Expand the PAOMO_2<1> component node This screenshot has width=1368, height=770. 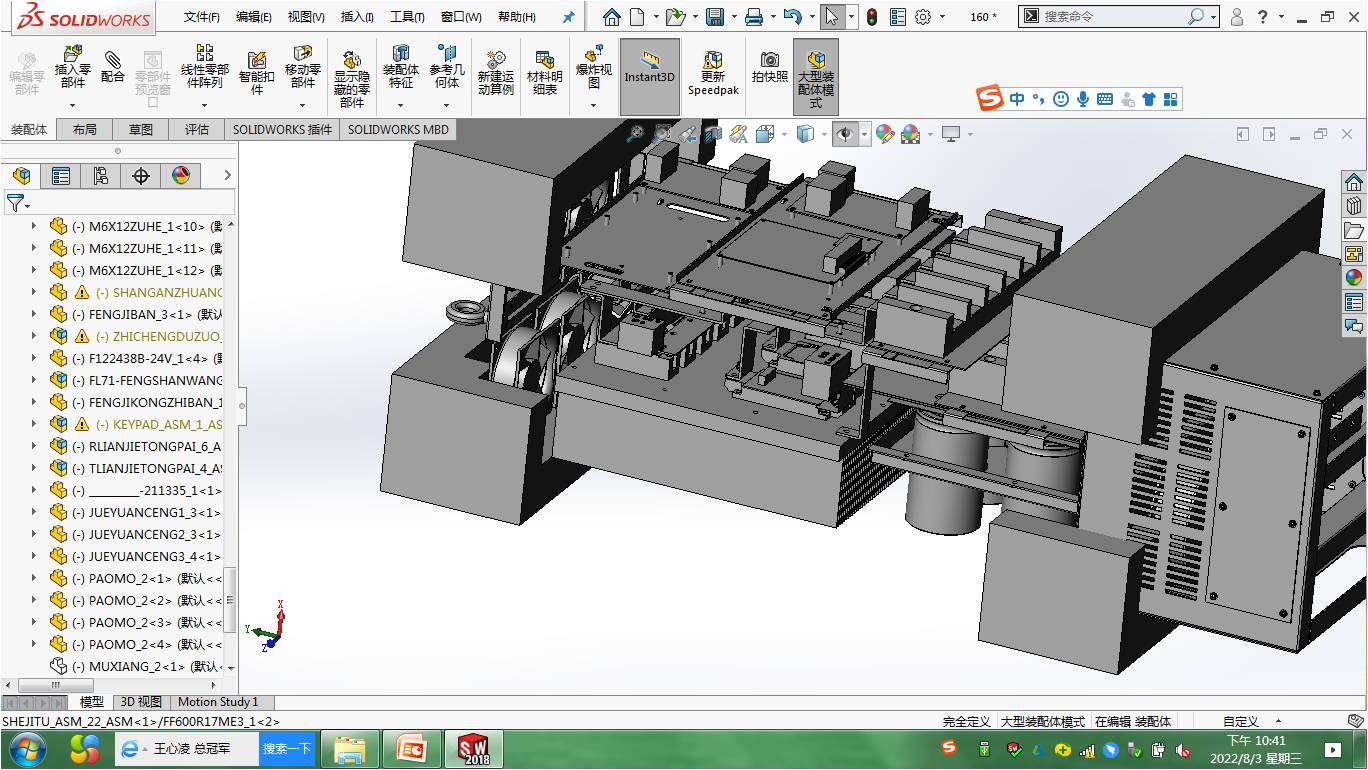click(x=34, y=578)
